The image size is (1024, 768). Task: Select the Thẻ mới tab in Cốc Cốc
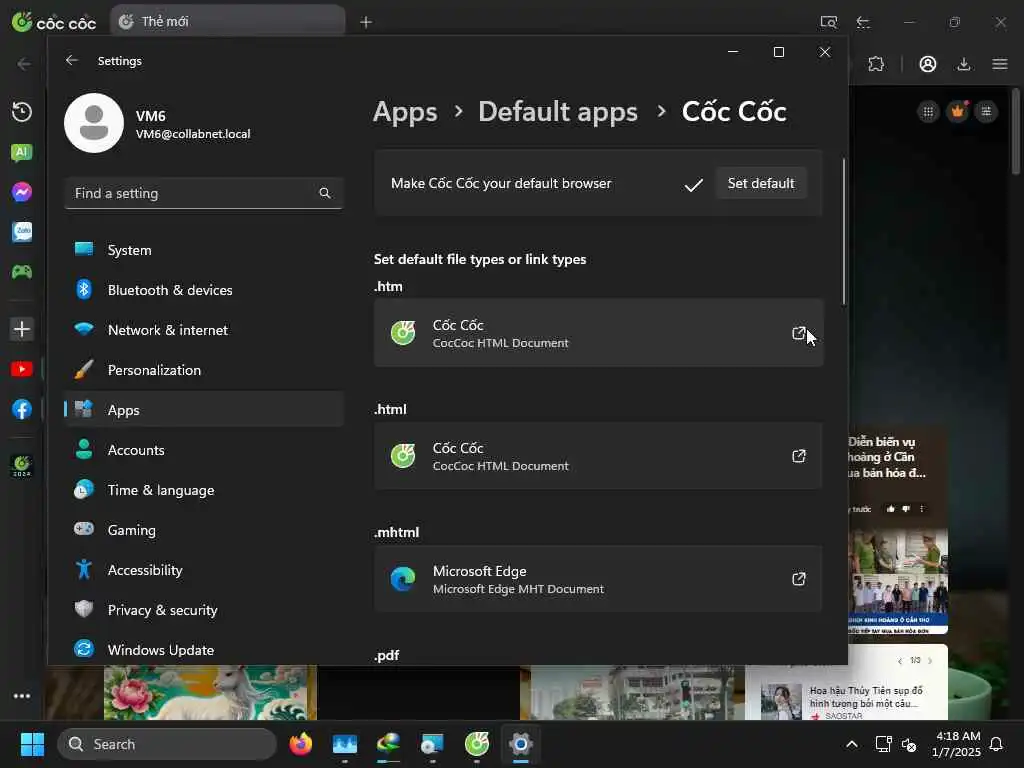227,22
